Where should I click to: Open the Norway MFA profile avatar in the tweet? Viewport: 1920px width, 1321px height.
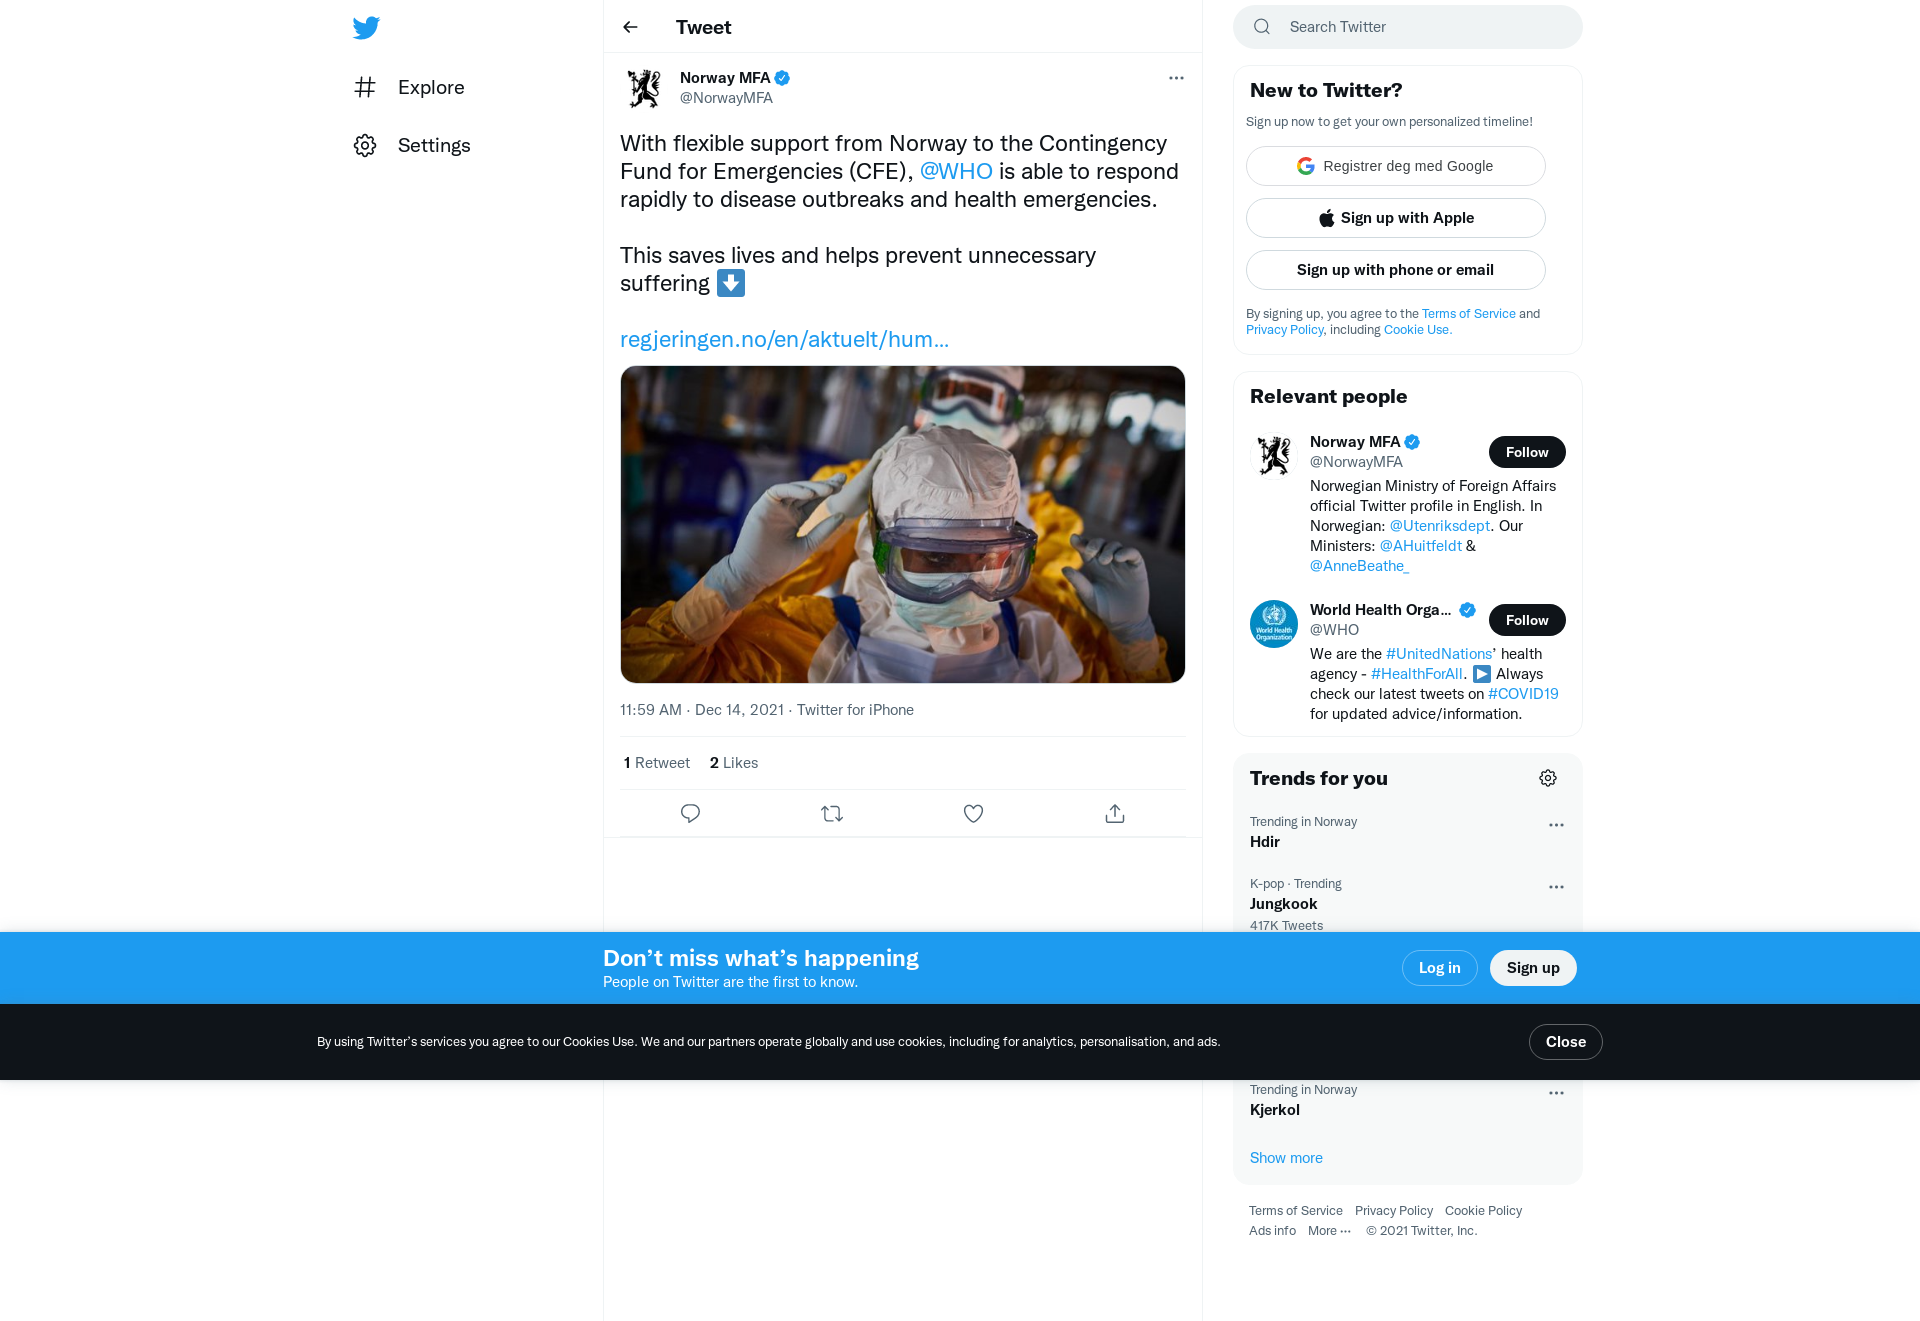644,88
